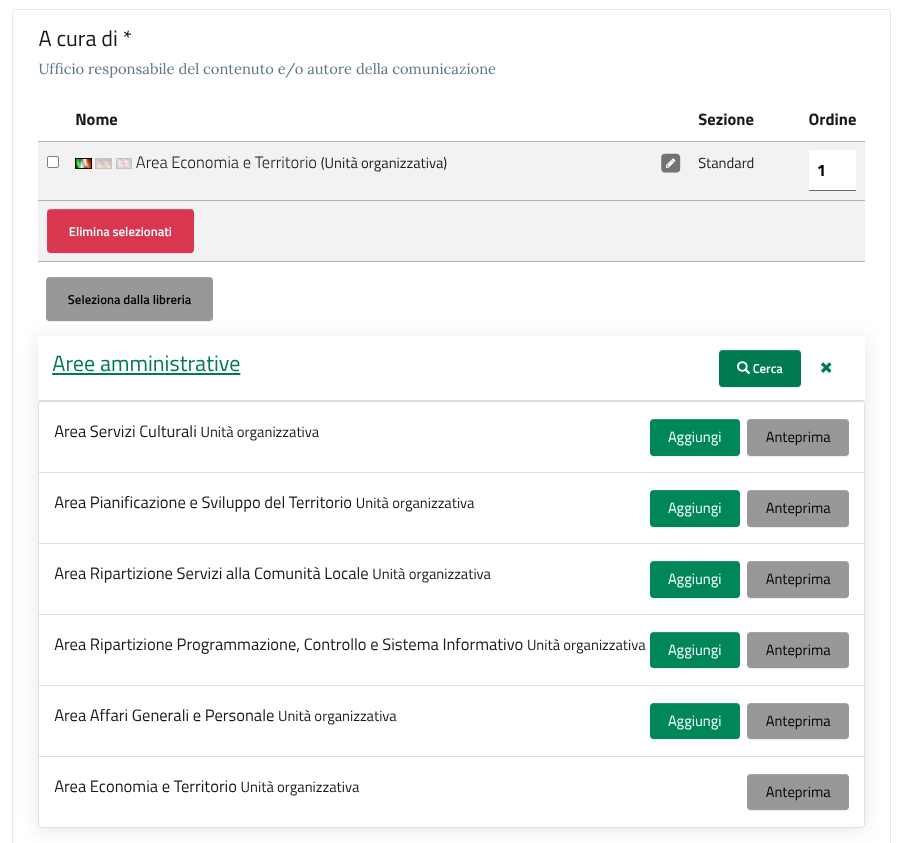Click the Seleziona dalla libreria button
The image size is (906, 843).
[x=129, y=299]
